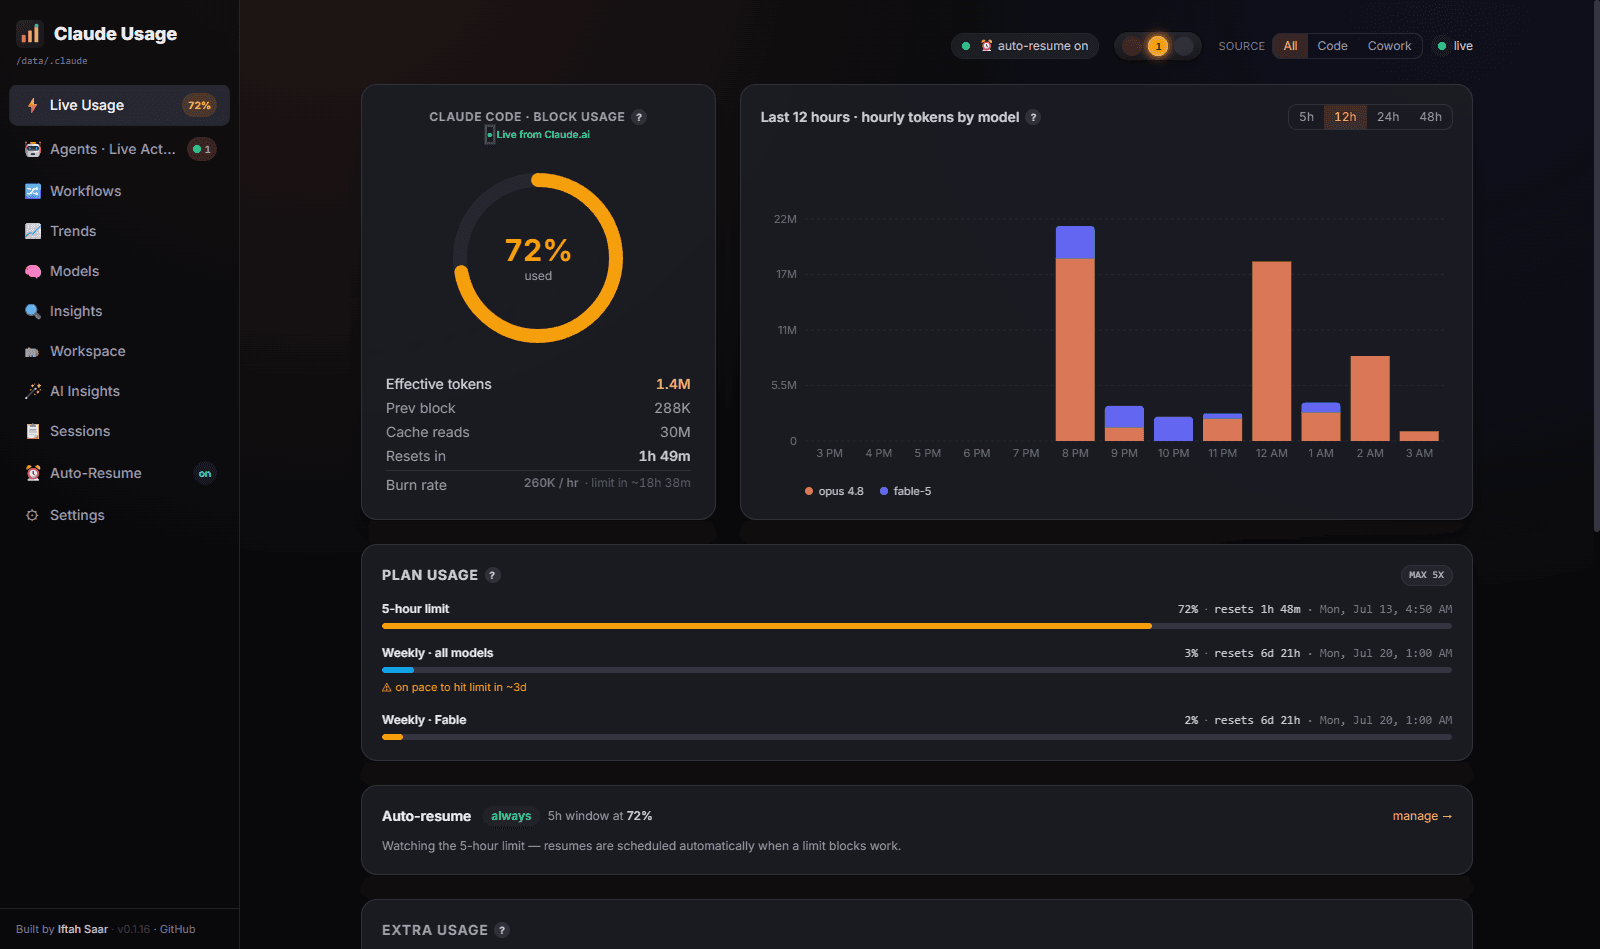
Task: Click the help icon beside Block Usage
Action: pyautogui.click(x=639, y=117)
